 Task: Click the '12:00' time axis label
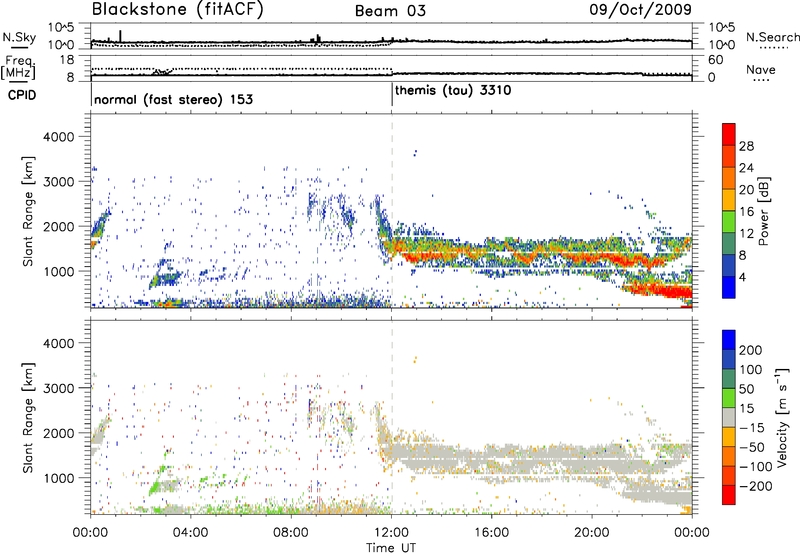point(391,532)
